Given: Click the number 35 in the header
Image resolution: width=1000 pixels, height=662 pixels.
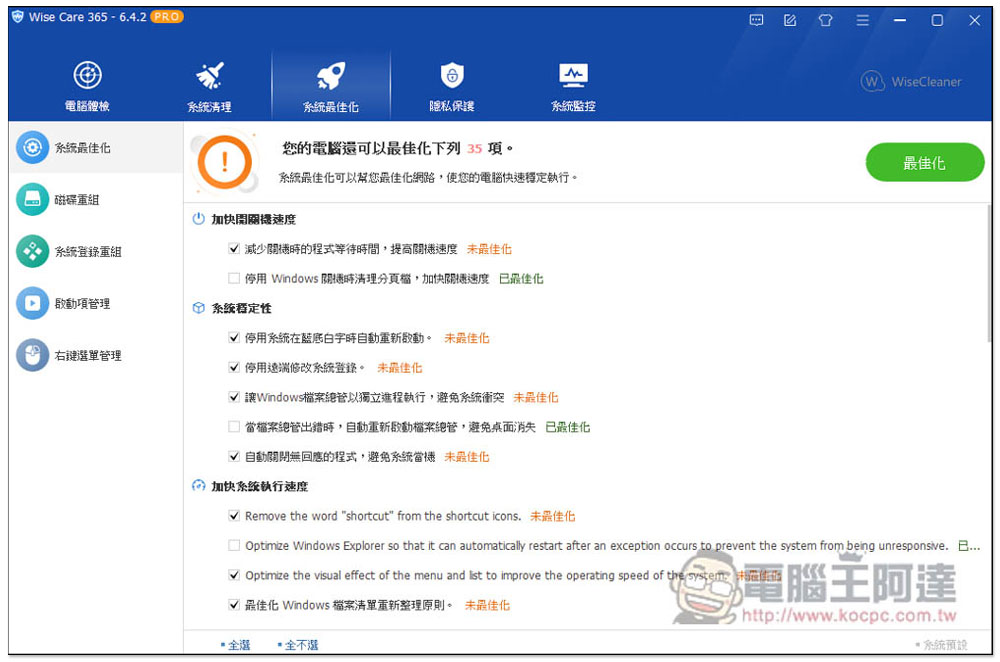Looking at the screenshot, I should (474, 149).
